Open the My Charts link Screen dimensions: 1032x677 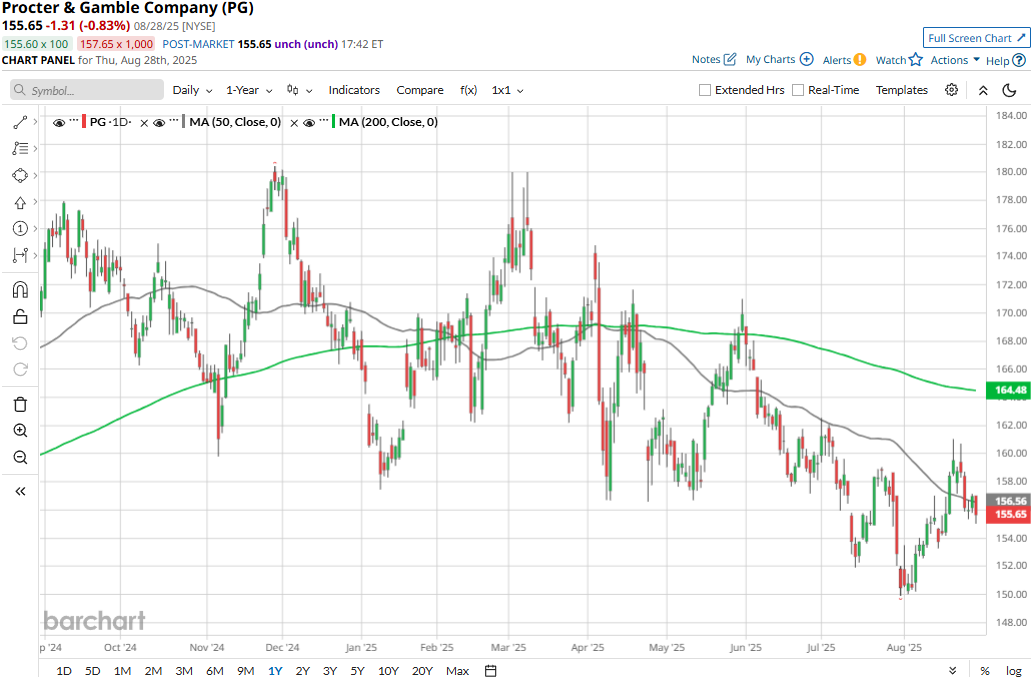(x=770, y=59)
